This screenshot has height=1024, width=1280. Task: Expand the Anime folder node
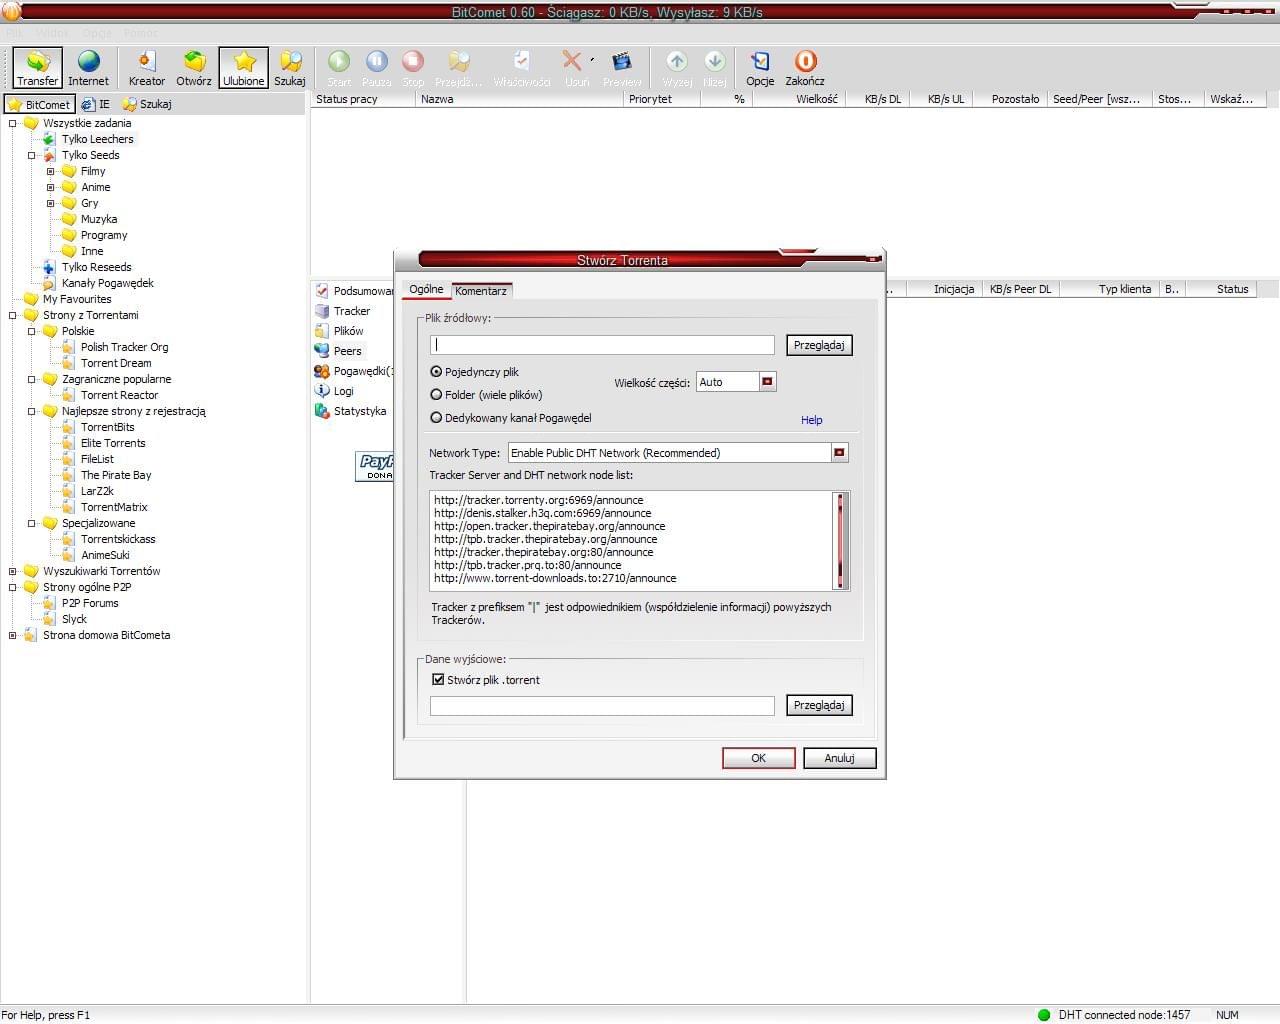click(x=50, y=187)
